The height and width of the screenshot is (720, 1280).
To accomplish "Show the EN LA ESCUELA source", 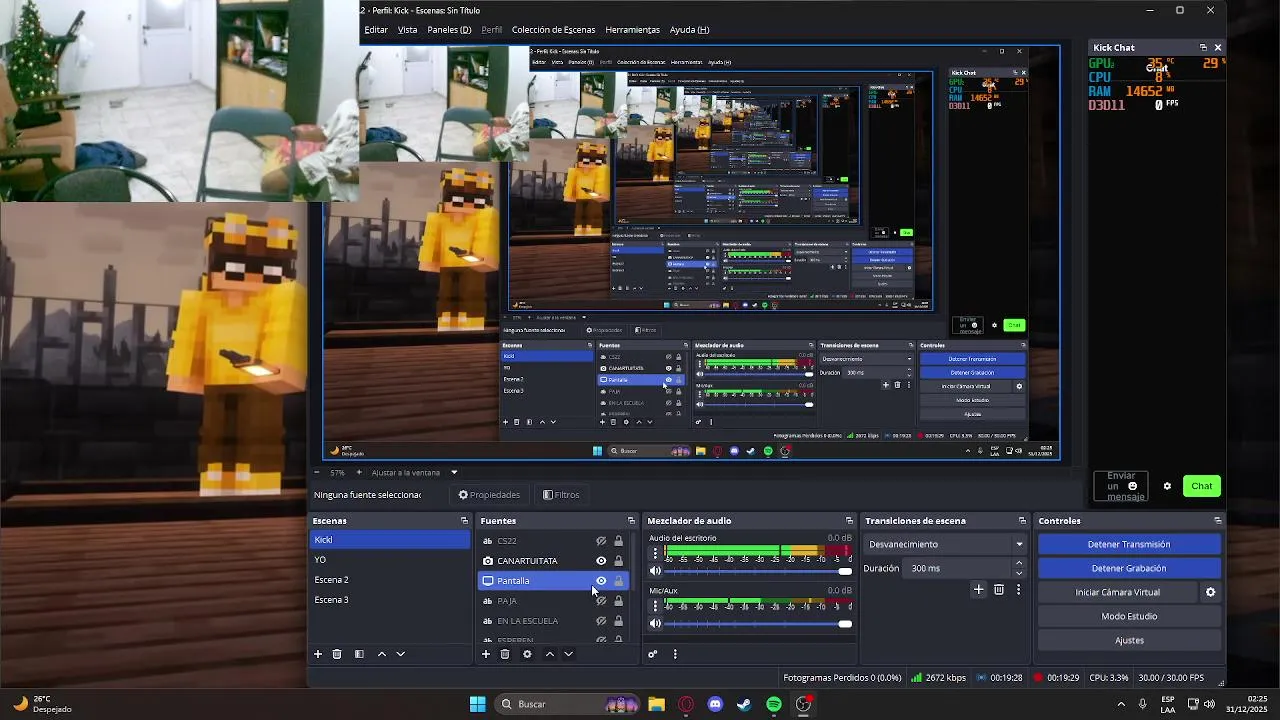I will point(601,621).
